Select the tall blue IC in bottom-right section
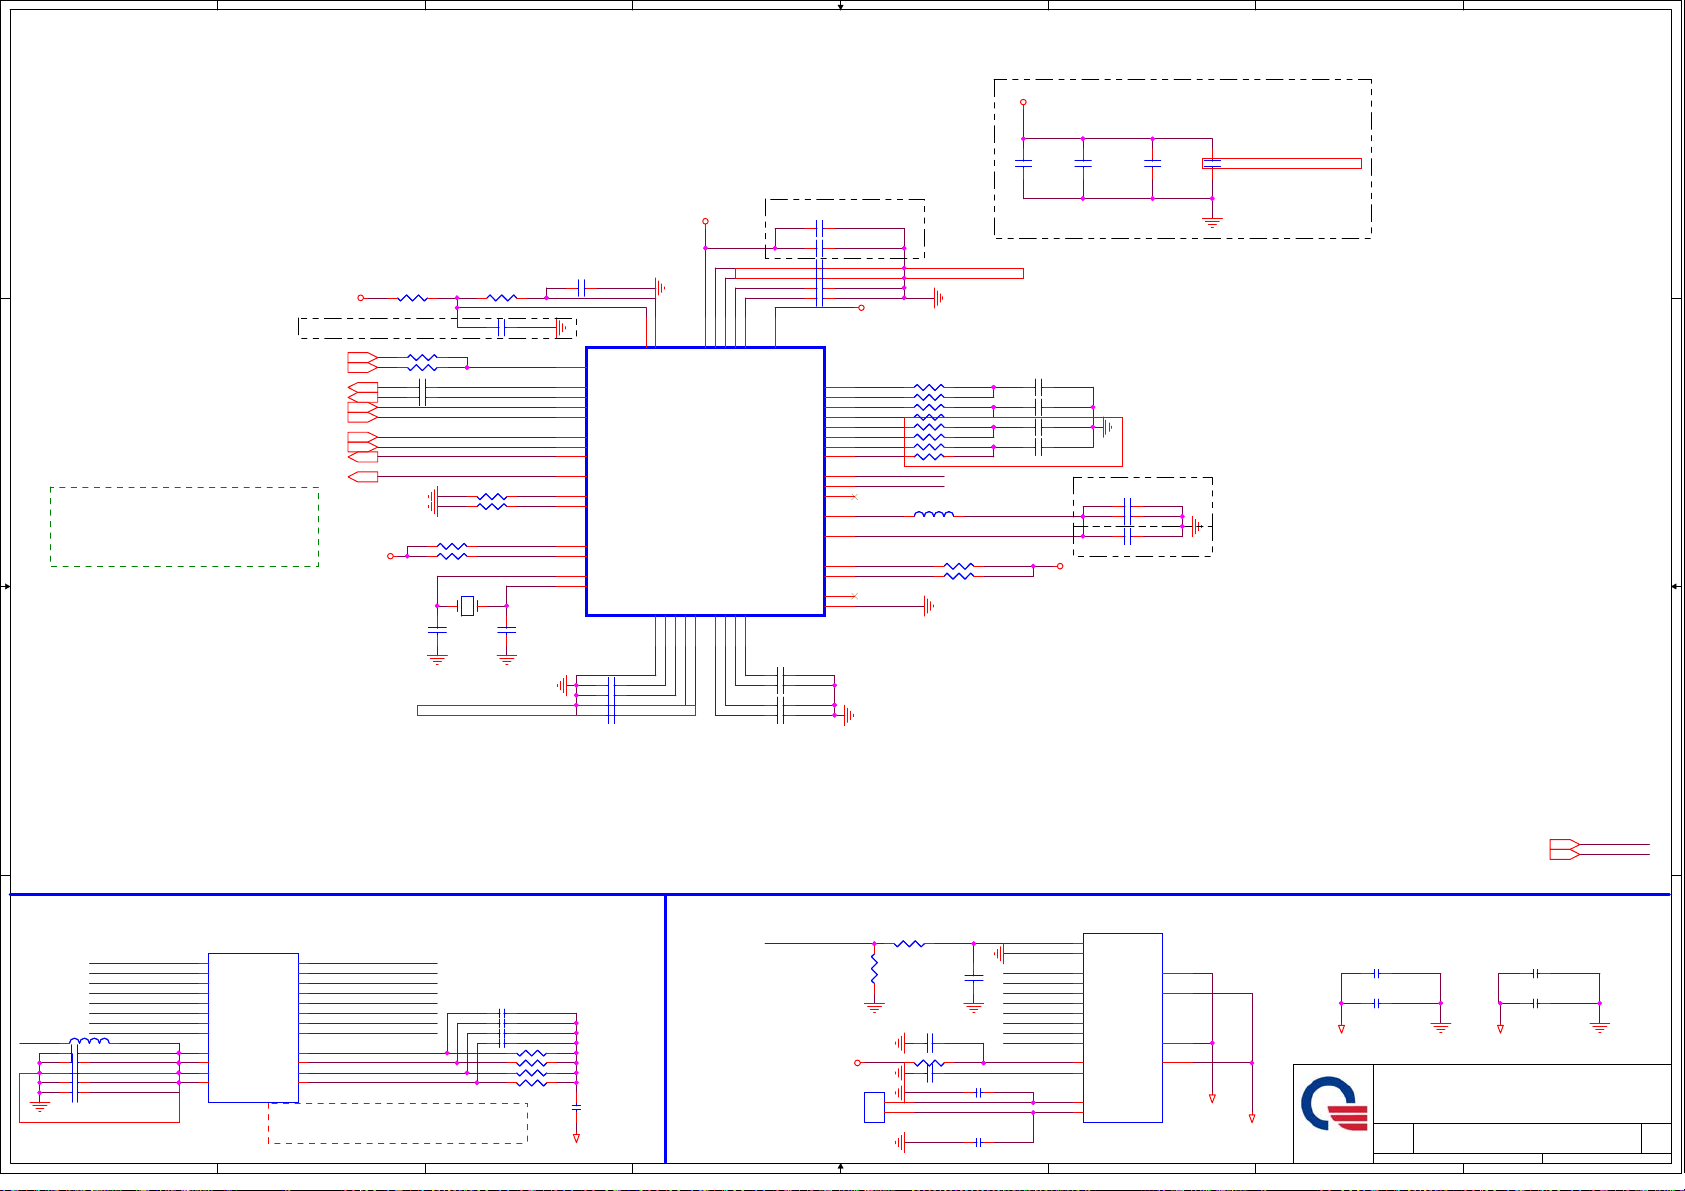This screenshot has width=1685, height=1191. click(1123, 1028)
